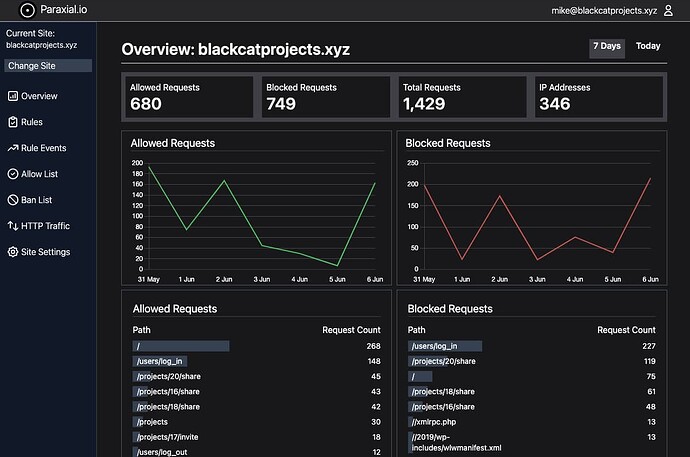The height and width of the screenshot is (457, 690).
Task: Click the Rule Events trending arrow icon
Action: (13, 148)
